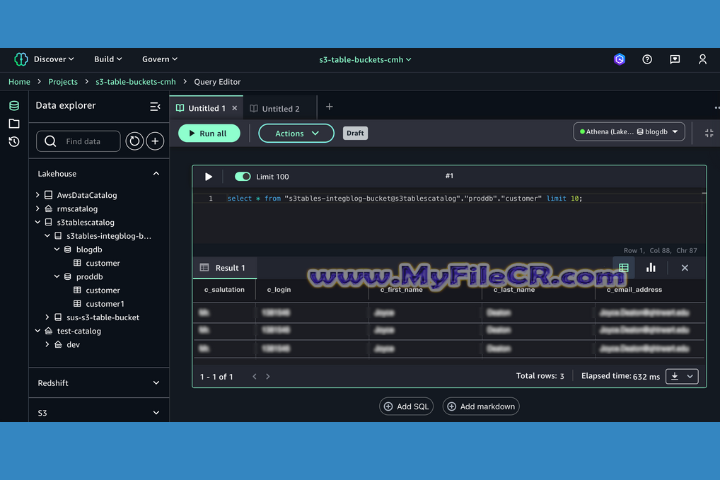The height and width of the screenshot is (480, 720).
Task: Expand the sus-s3-table-bucket node
Action: 47,317
